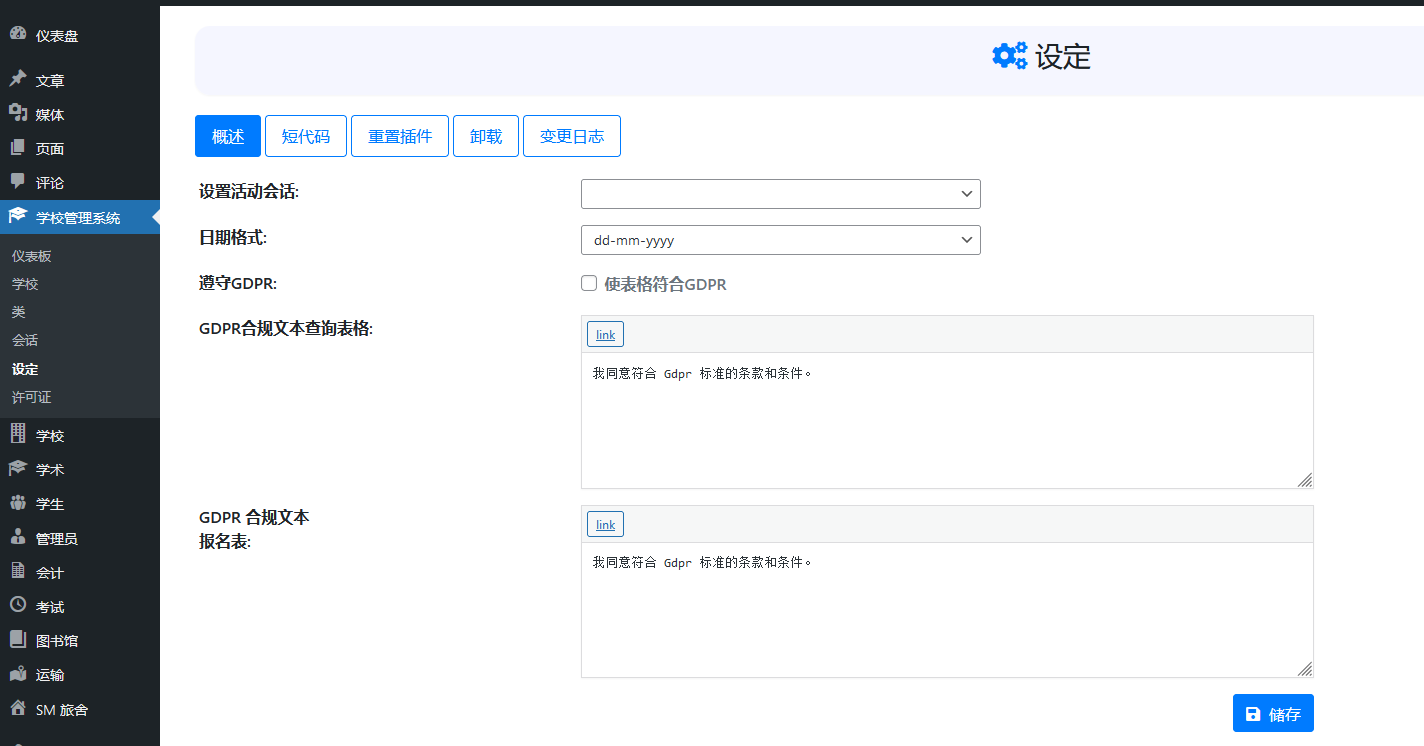Open the 类 submenu item
This screenshot has height=746, width=1424.
(x=19, y=312)
